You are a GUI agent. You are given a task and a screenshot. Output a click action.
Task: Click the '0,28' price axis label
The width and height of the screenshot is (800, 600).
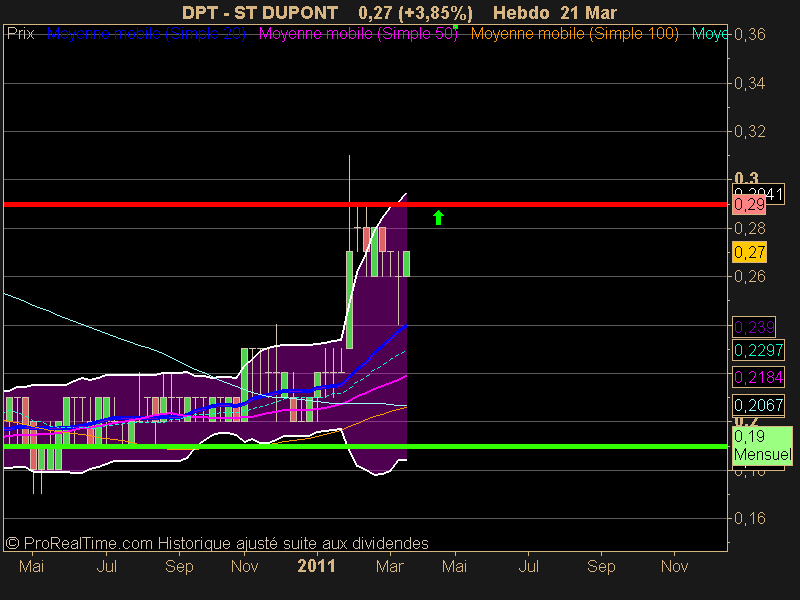coord(749,228)
